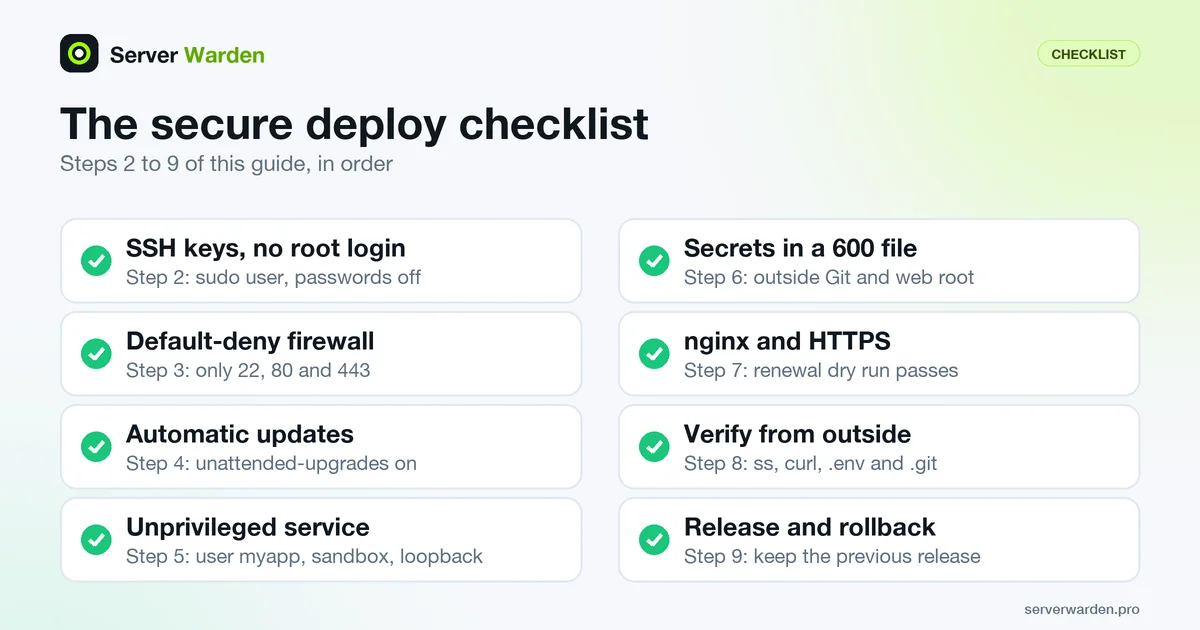
Task: Select the 'Secrets in a 600 file' heading
Action: point(800,248)
